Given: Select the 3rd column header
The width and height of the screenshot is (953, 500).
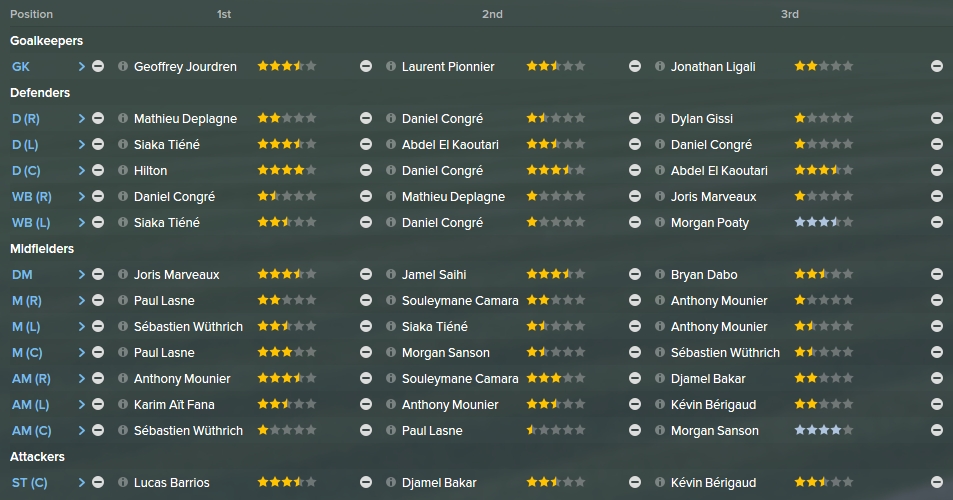Looking at the screenshot, I should [x=790, y=14].
